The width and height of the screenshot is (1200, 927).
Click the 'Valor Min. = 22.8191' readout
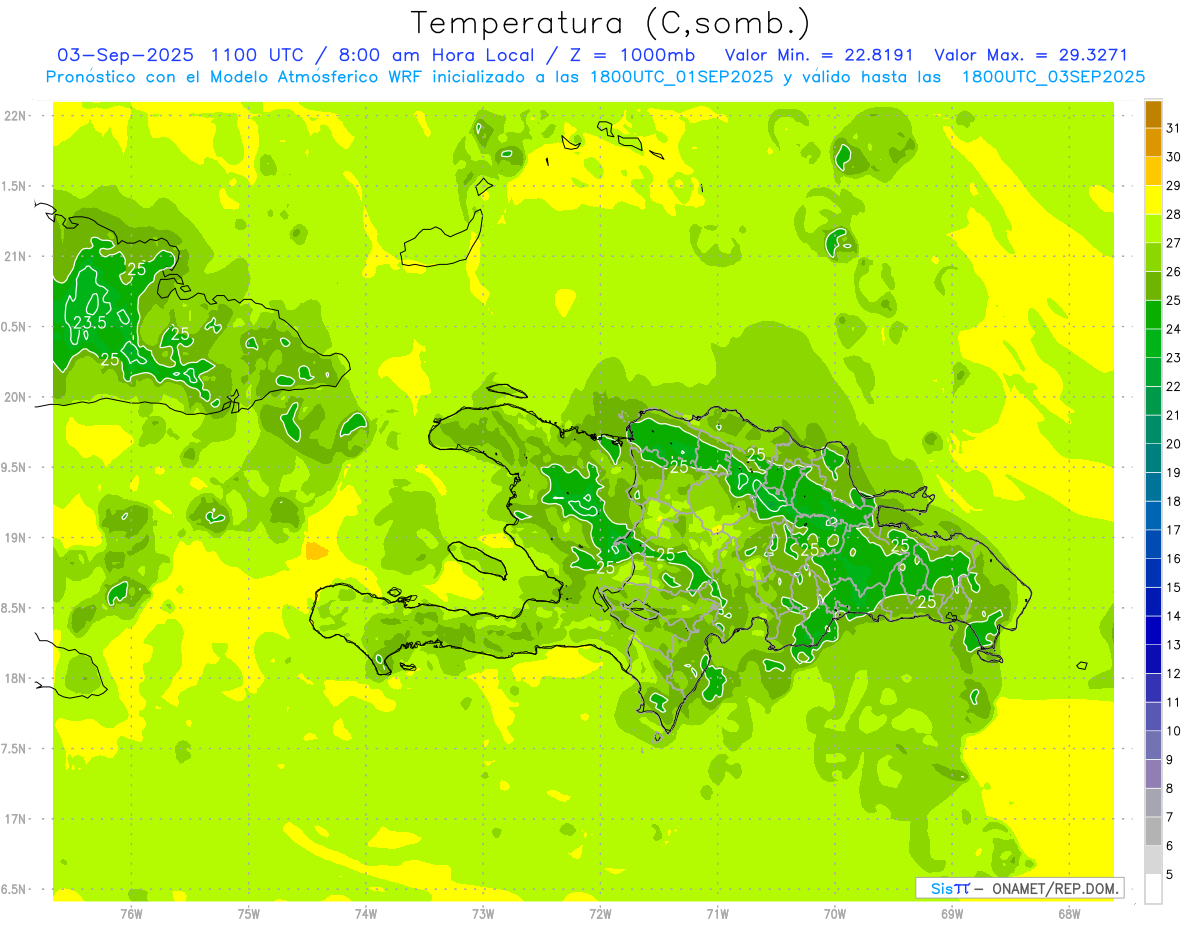pos(820,55)
